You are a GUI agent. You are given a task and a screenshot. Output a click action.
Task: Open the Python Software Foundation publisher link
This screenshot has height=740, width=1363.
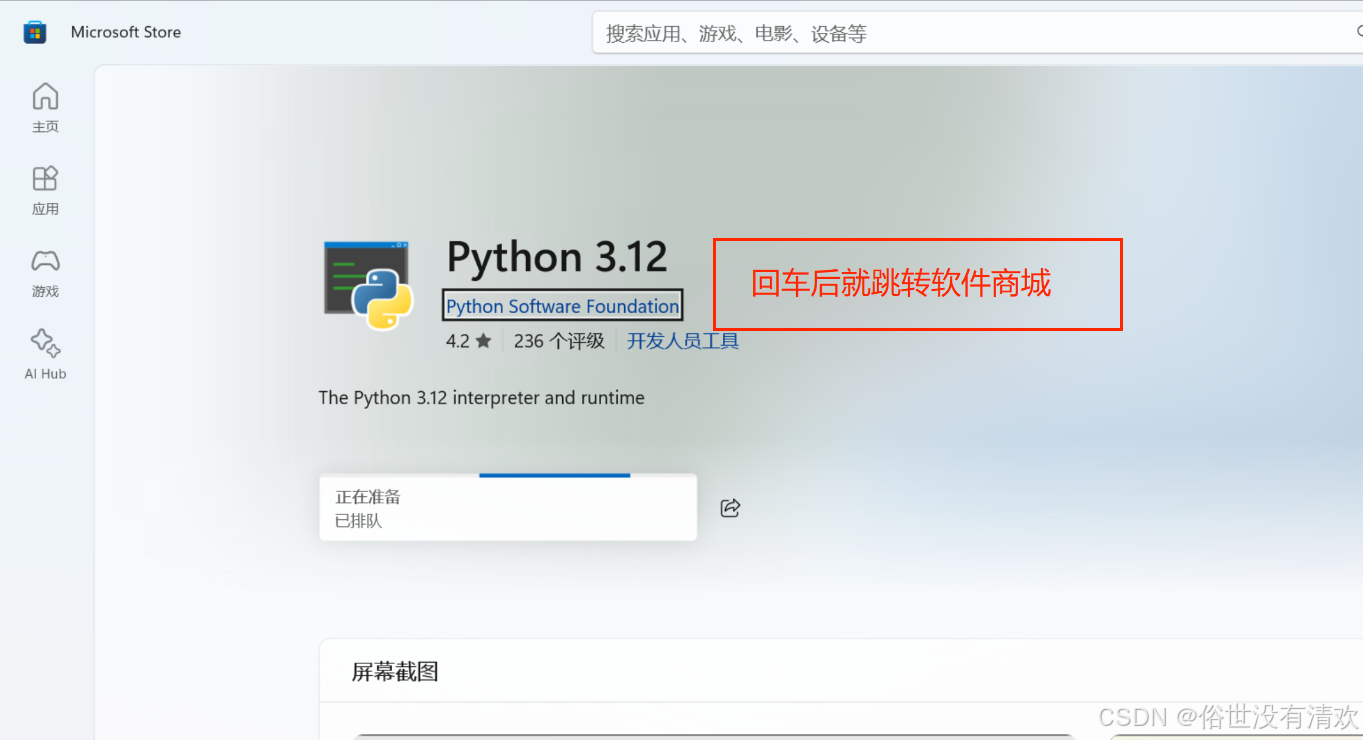click(x=562, y=306)
